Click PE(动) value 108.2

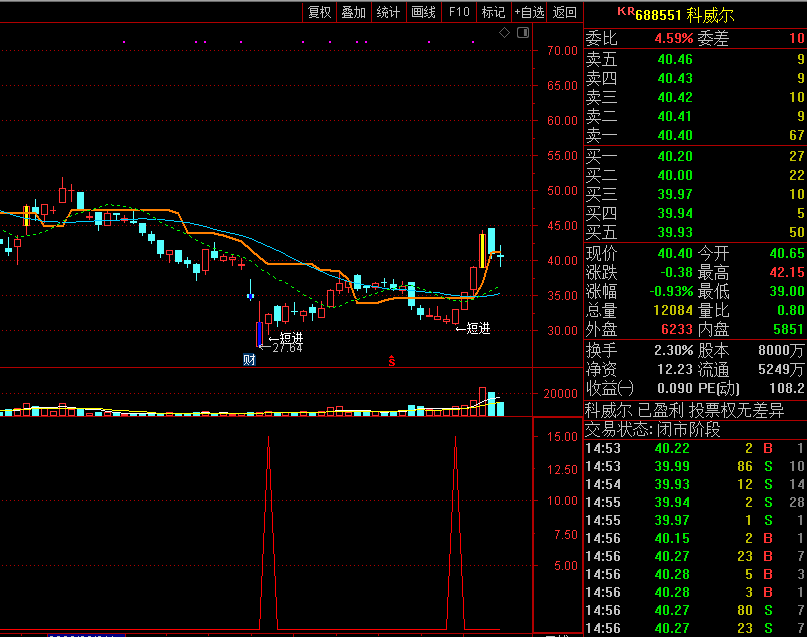pos(787,388)
